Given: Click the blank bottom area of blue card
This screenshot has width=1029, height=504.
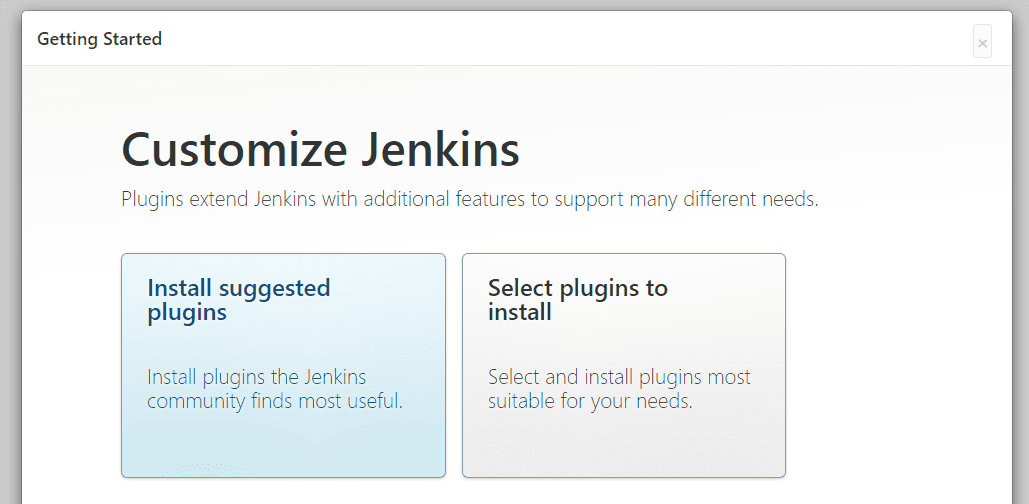Looking at the screenshot, I should (283, 448).
